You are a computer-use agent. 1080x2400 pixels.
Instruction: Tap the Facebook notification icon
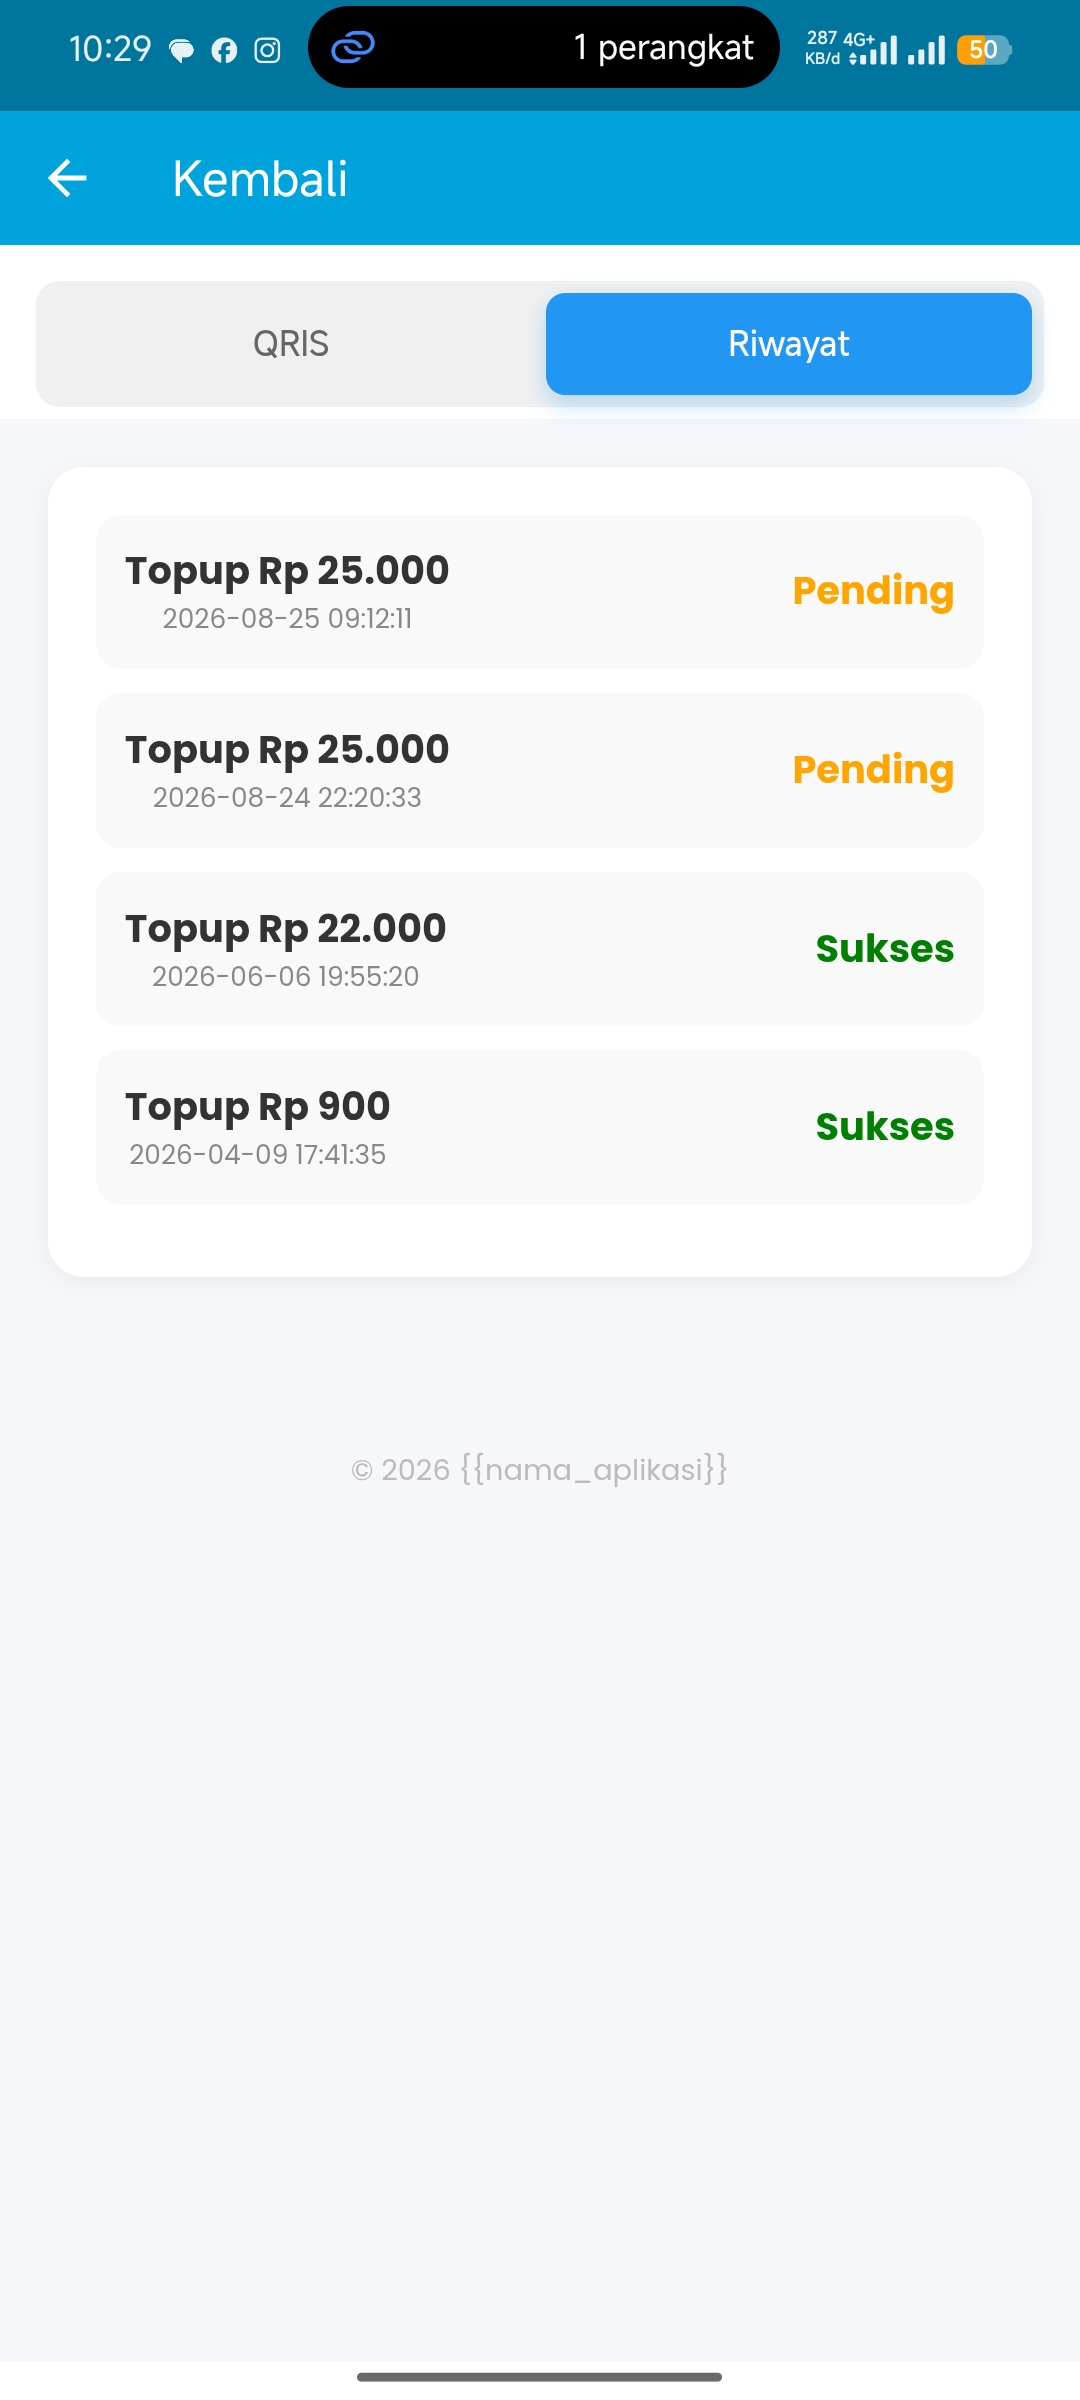[x=224, y=50]
